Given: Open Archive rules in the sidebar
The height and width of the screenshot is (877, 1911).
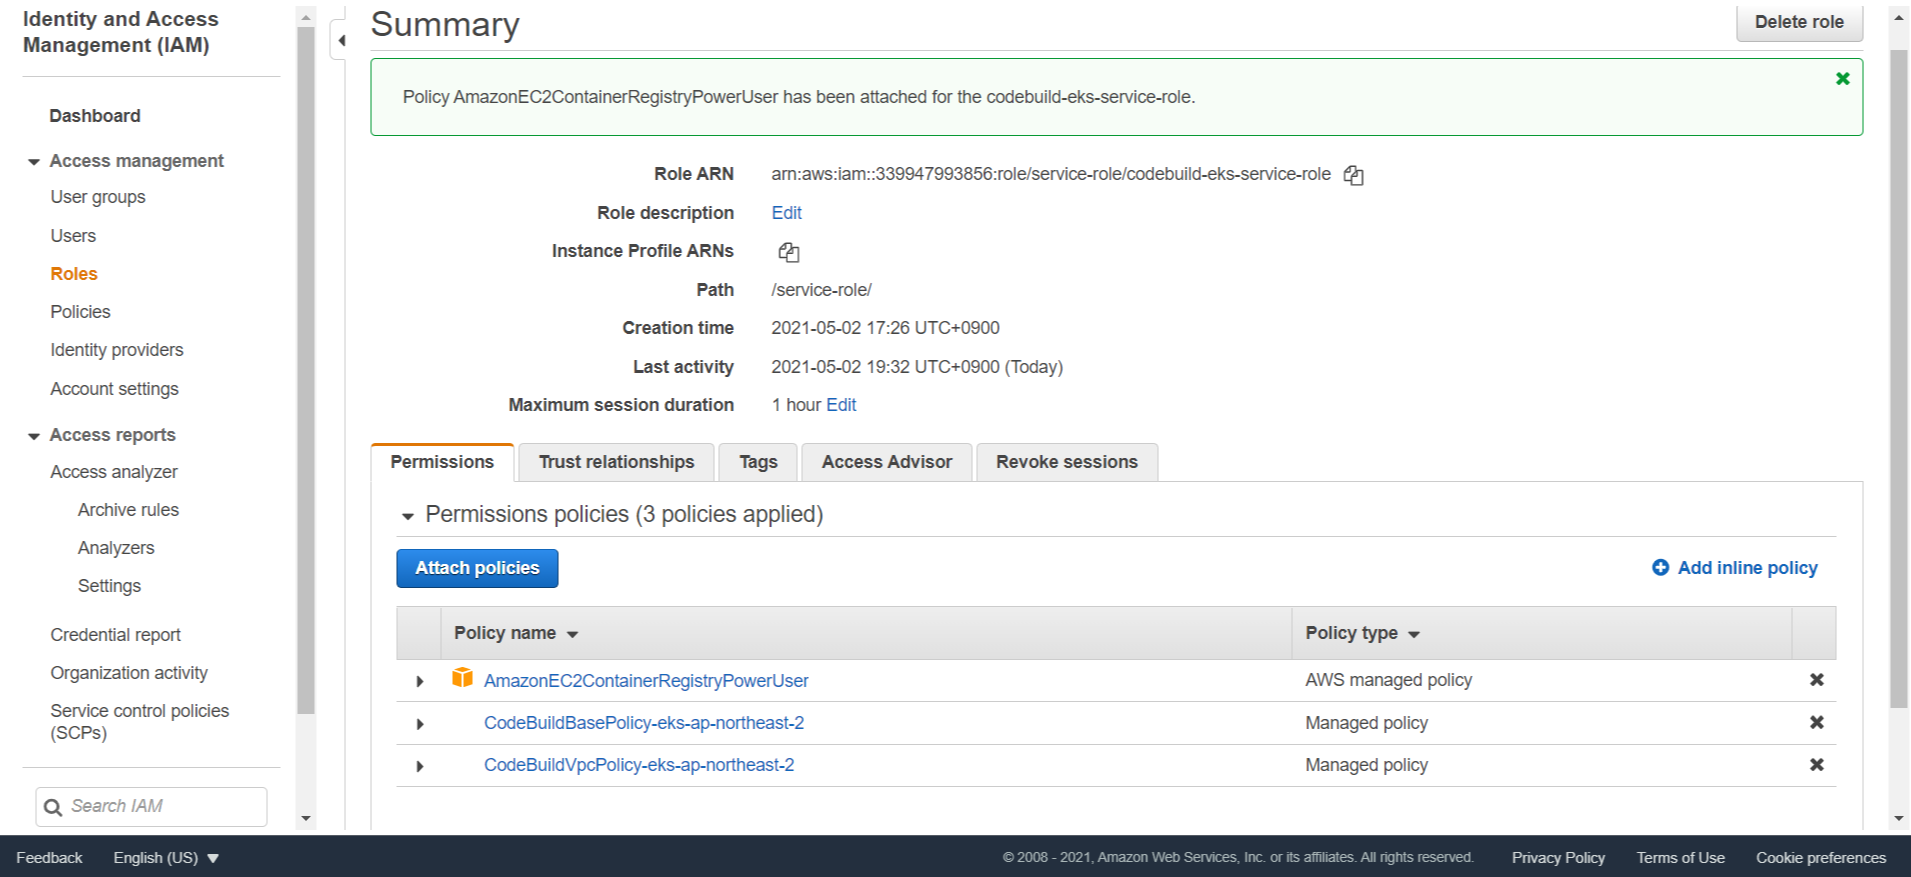Looking at the screenshot, I should click(128, 510).
